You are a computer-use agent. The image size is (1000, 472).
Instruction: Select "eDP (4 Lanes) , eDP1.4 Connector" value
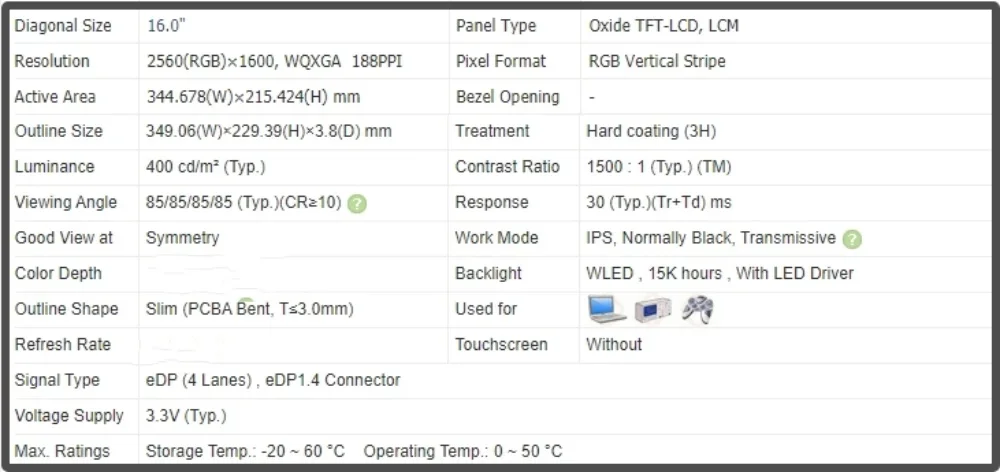pos(273,380)
